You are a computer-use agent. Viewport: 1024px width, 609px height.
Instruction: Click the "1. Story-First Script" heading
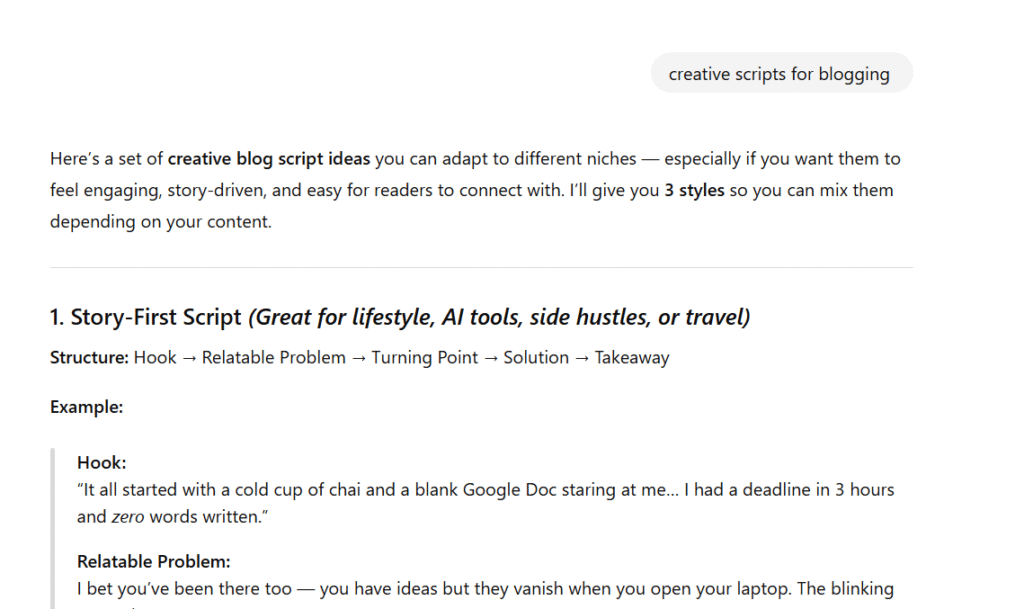[x=146, y=317]
